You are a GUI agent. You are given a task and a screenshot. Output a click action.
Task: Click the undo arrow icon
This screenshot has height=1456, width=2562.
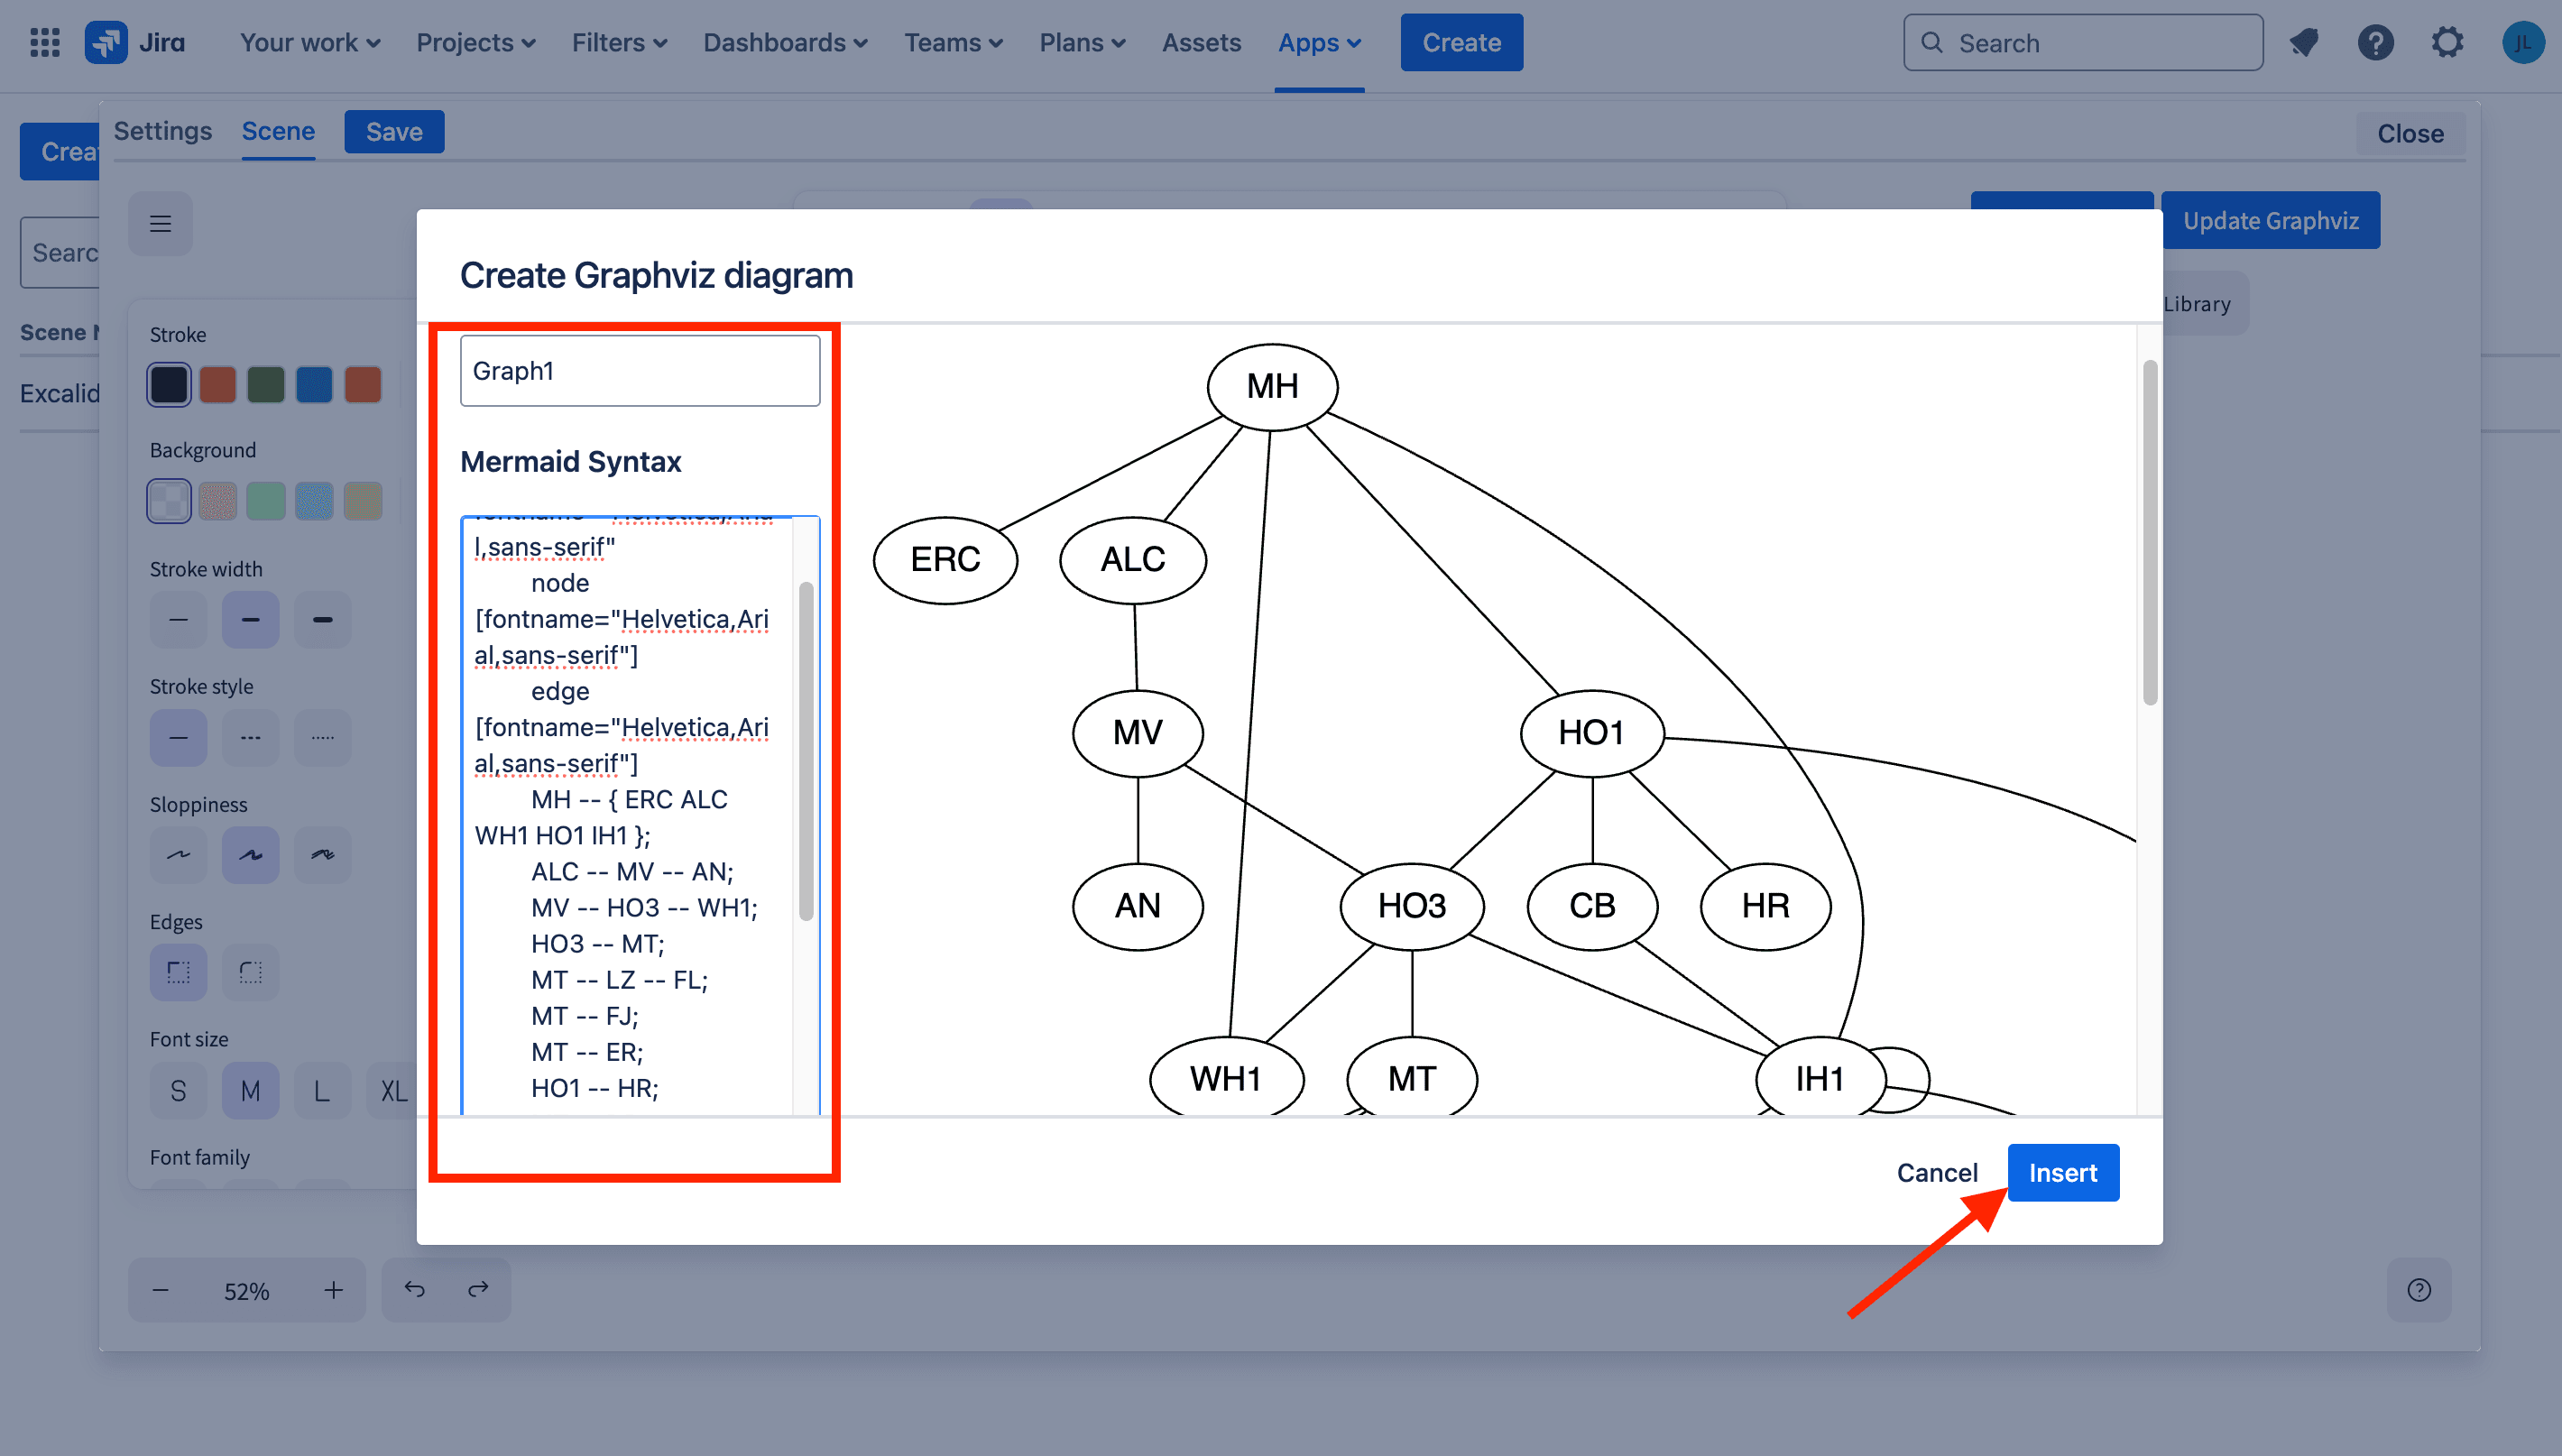414,1289
